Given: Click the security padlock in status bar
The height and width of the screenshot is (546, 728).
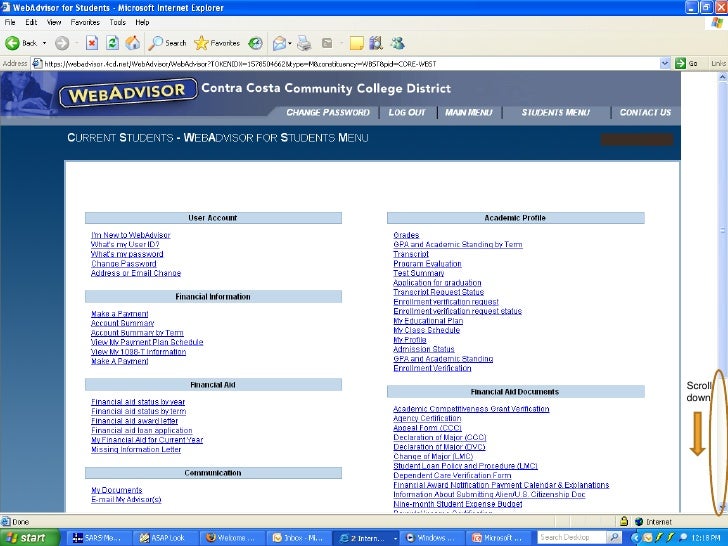Looking at the screenshot, I should 624,521.
